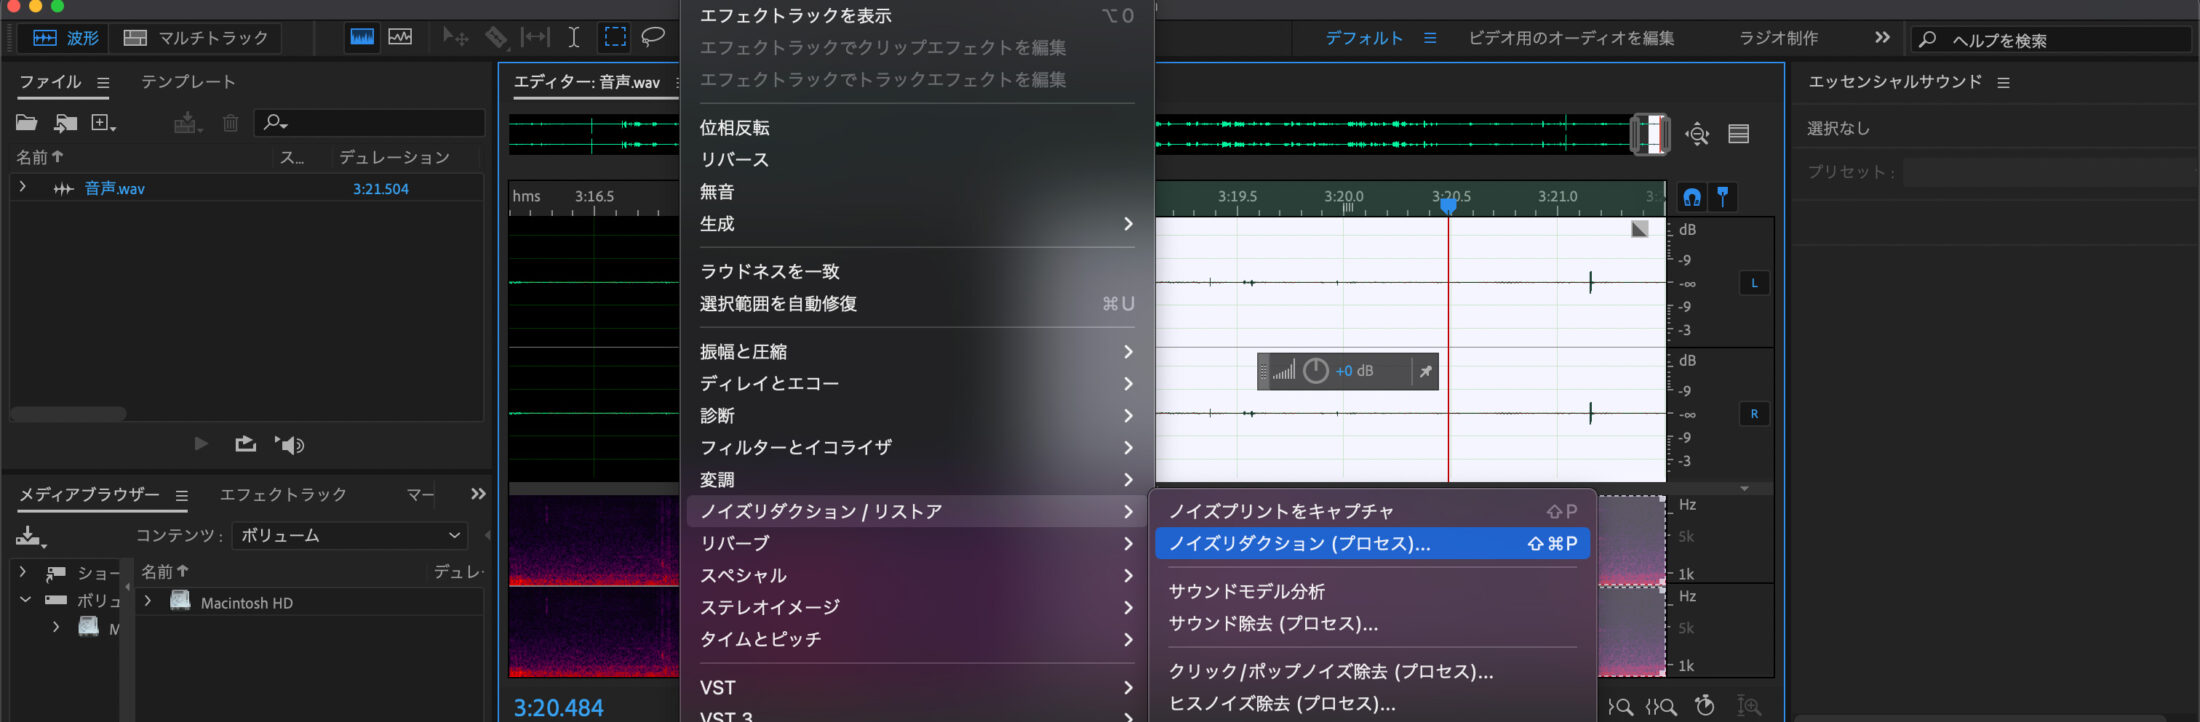Click the playhead marker on the time ruler
The image size is (2200, 722).
pos(1448,205)
